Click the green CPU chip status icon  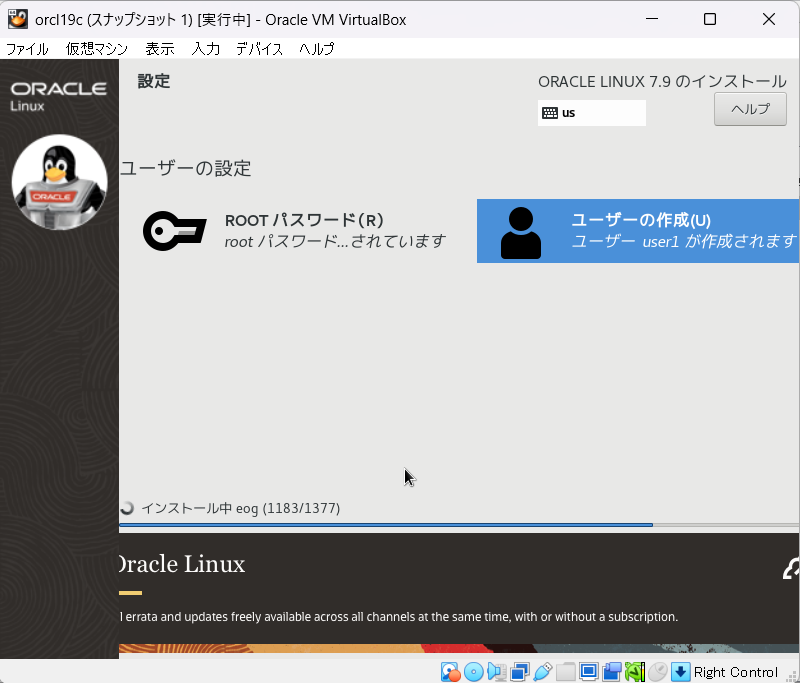tap(635, 672)
